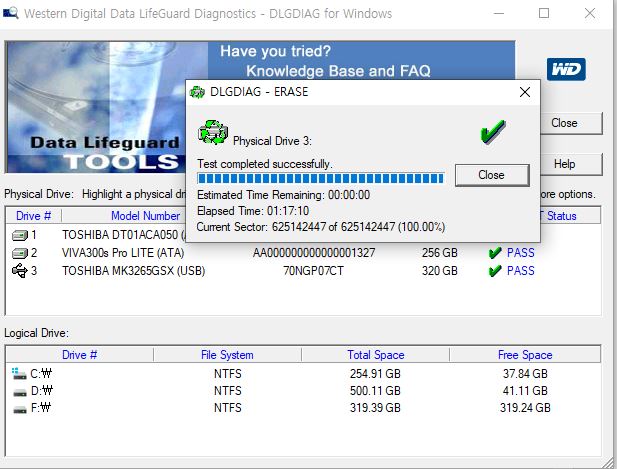Select TOSHIBA MK3265GSX (USB) row
This screenshot has width=617, height=469.
pyautogui.click(x=303, y=271)
